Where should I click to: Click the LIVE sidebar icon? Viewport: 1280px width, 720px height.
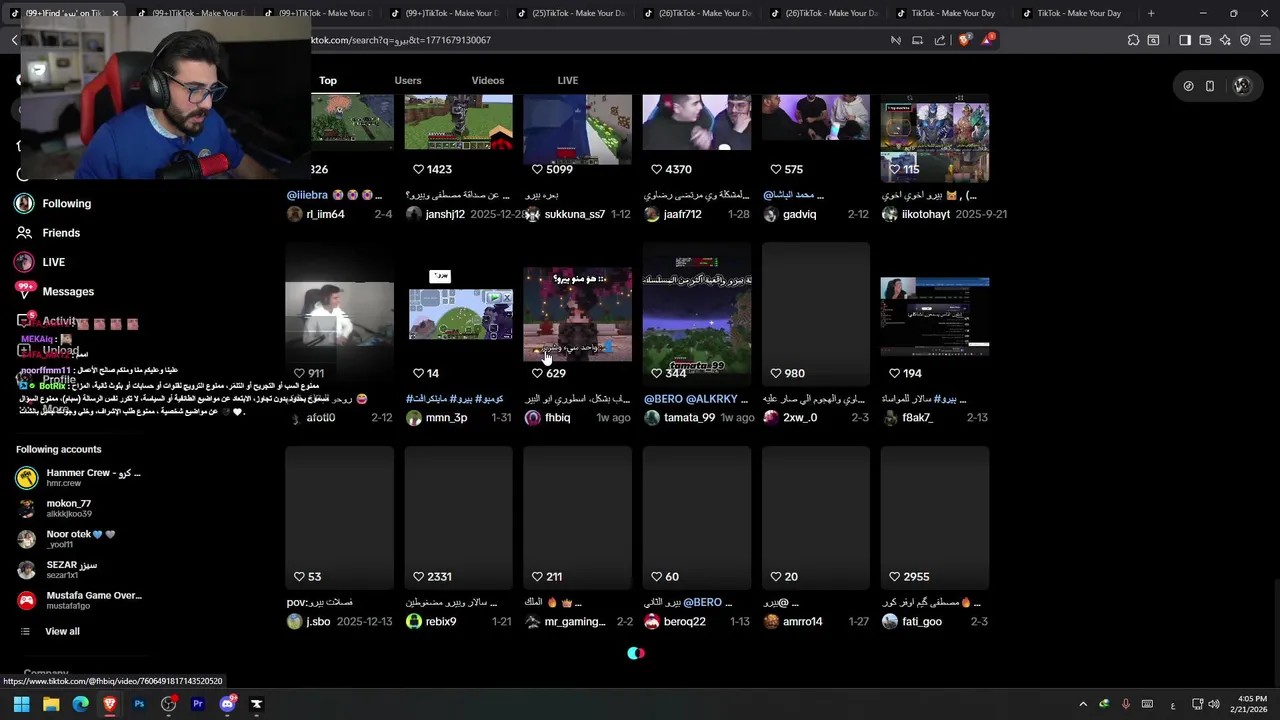24,262
